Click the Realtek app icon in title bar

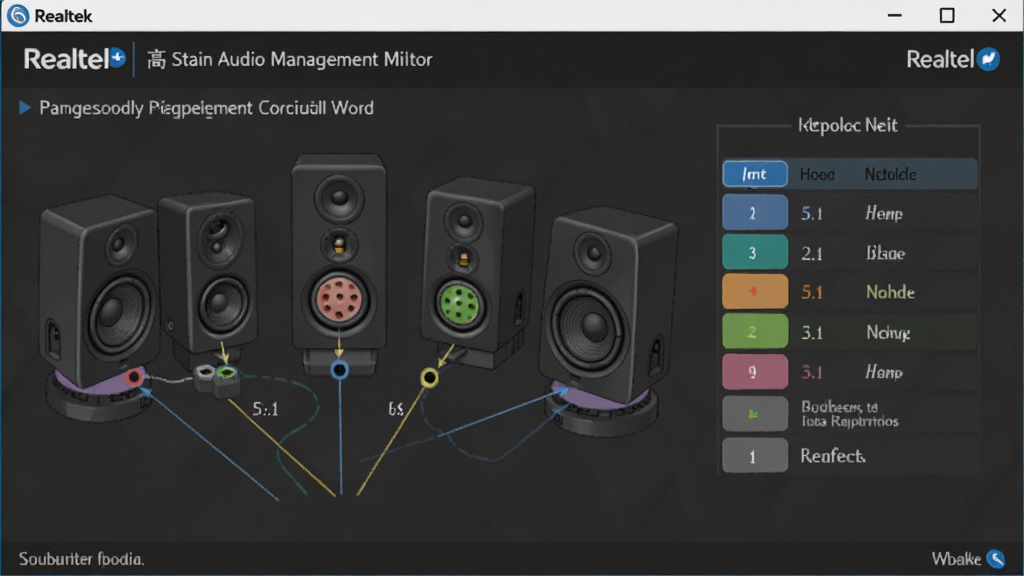(x=18, y=15)
